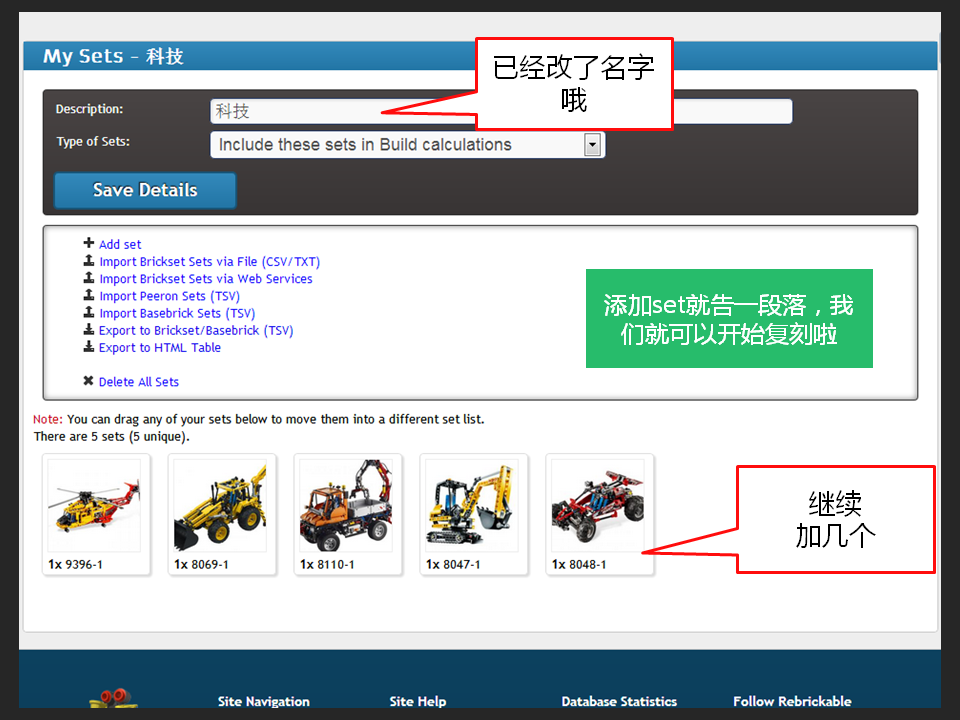Screen dimensions: 960x720
Task: Click upload icon beside Import Peeron Sets
Action: (x=89, y=294)
